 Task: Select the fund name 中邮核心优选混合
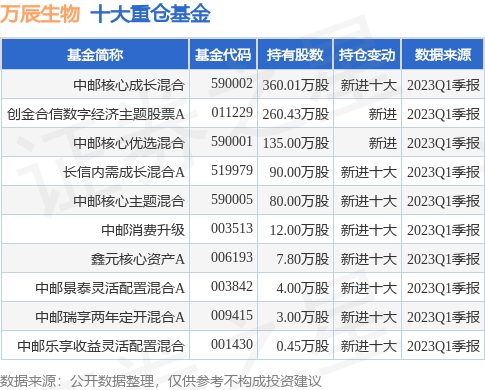129,143
